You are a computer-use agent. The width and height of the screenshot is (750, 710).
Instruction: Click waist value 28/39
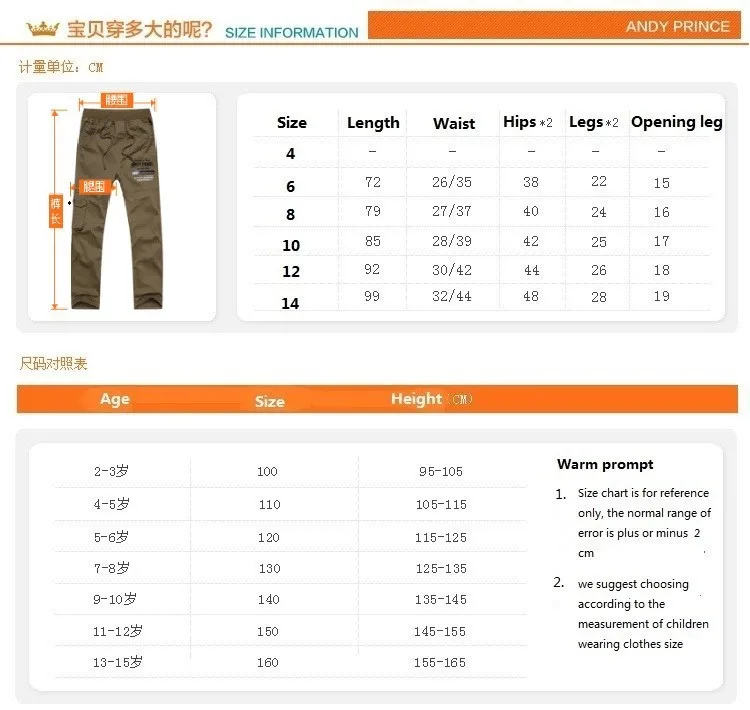[x=452, y=241]
